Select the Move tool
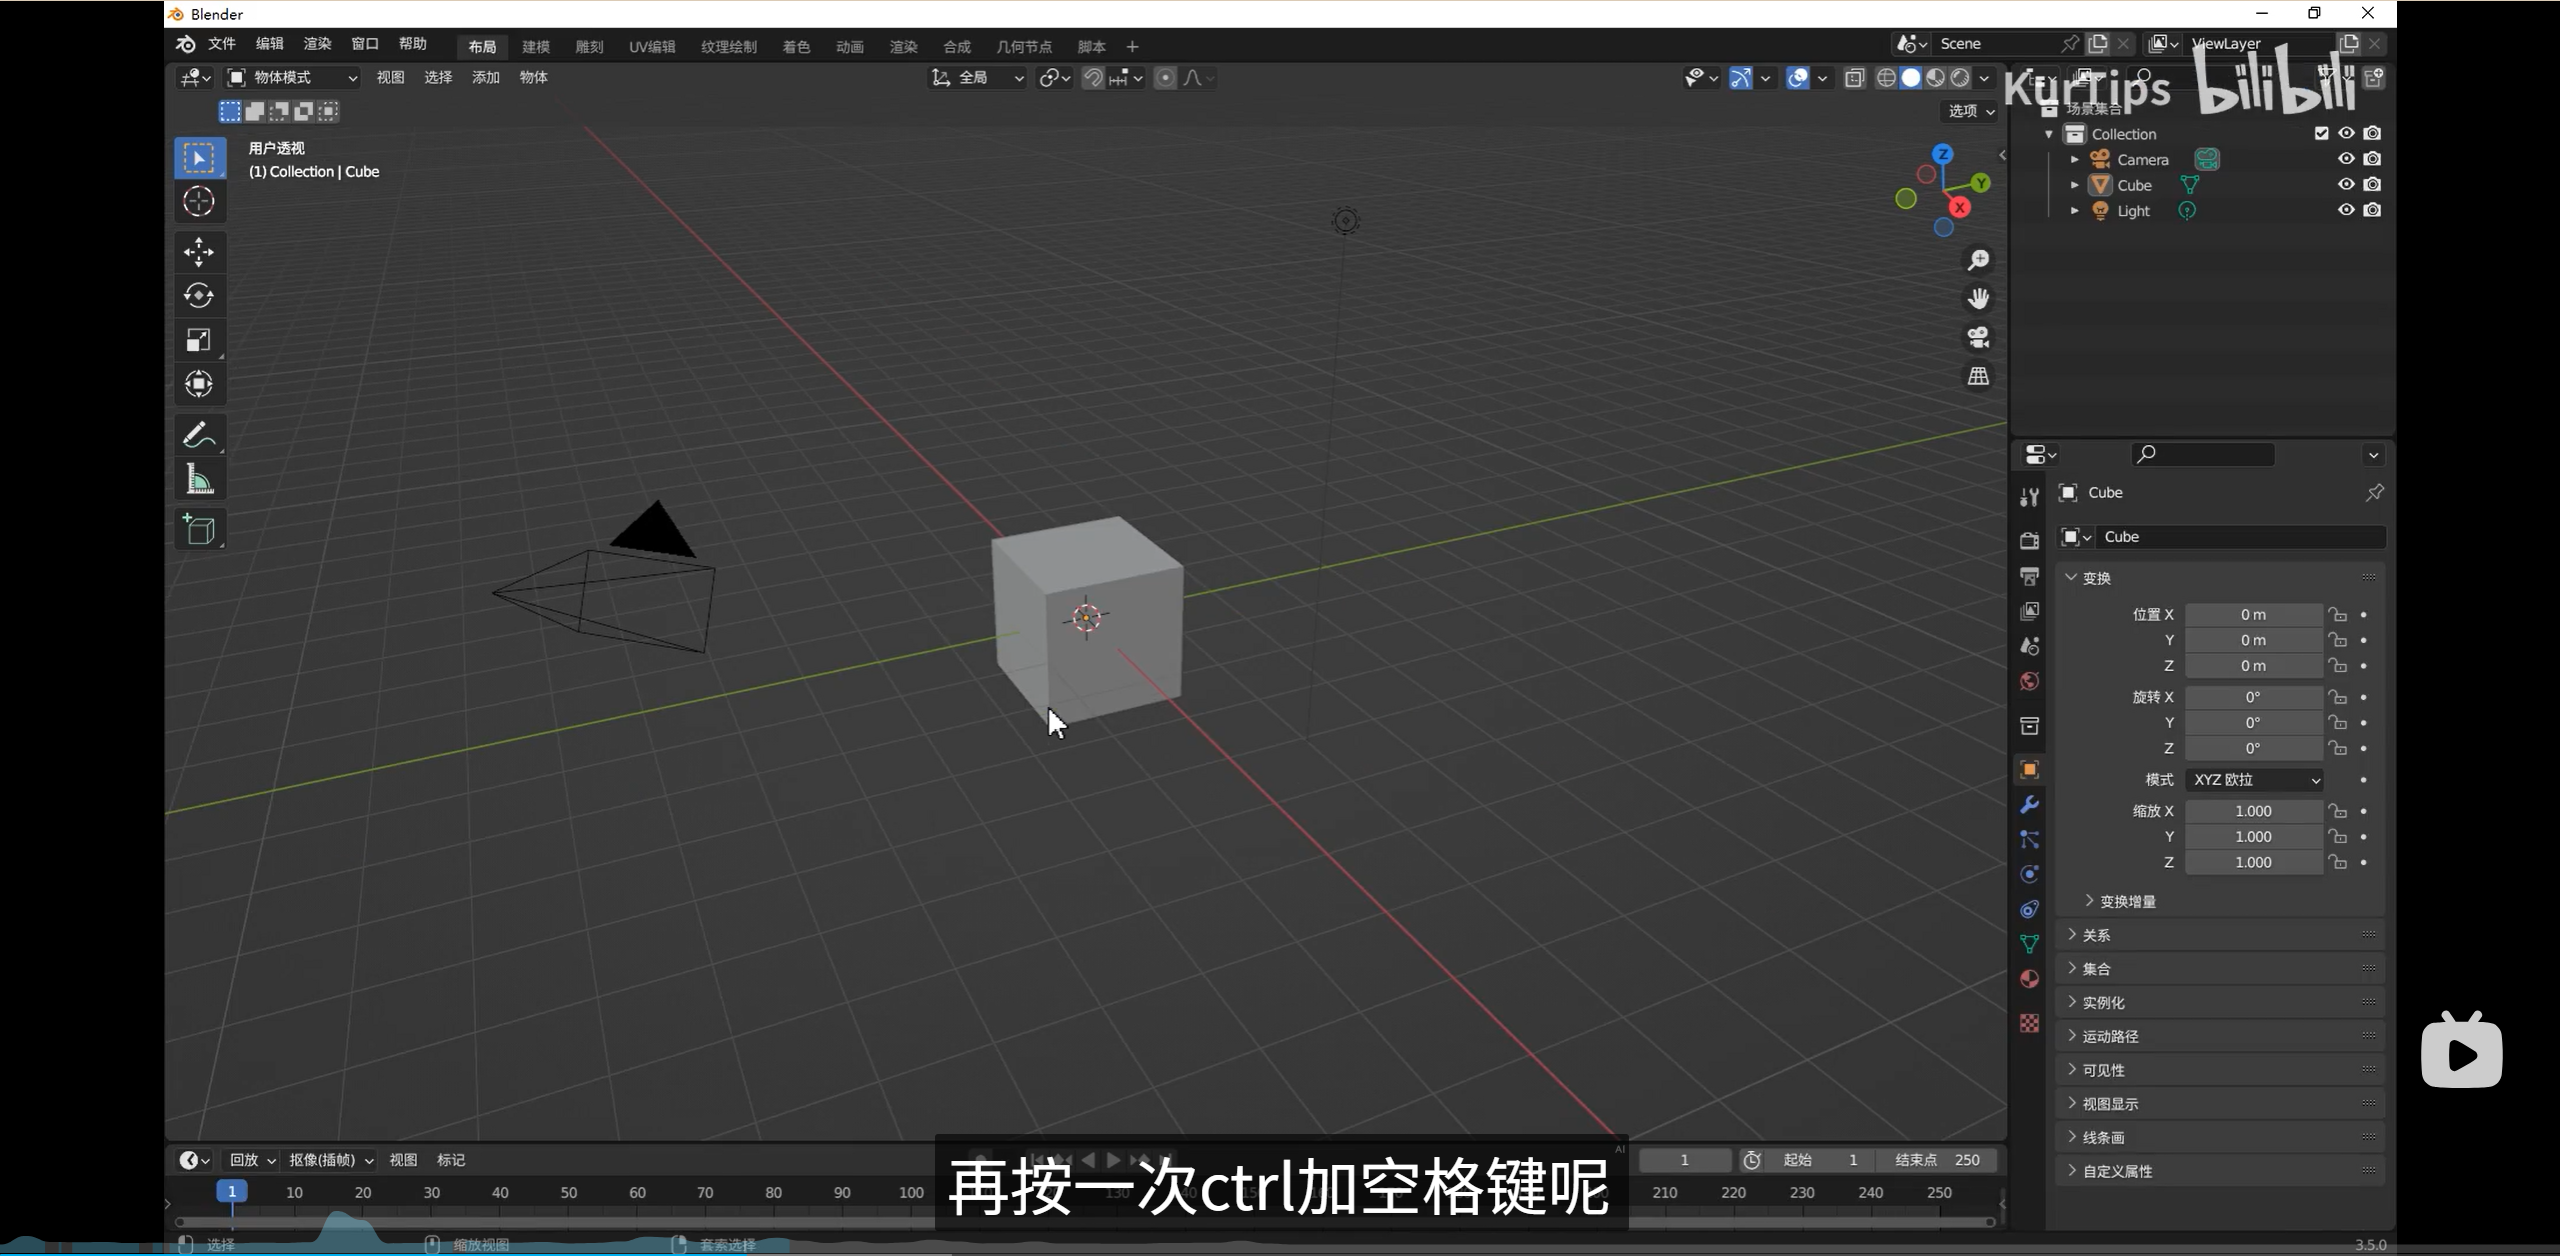This screenshot has width=2560, height=1256. pyautogui.click(x=199, y=252)
